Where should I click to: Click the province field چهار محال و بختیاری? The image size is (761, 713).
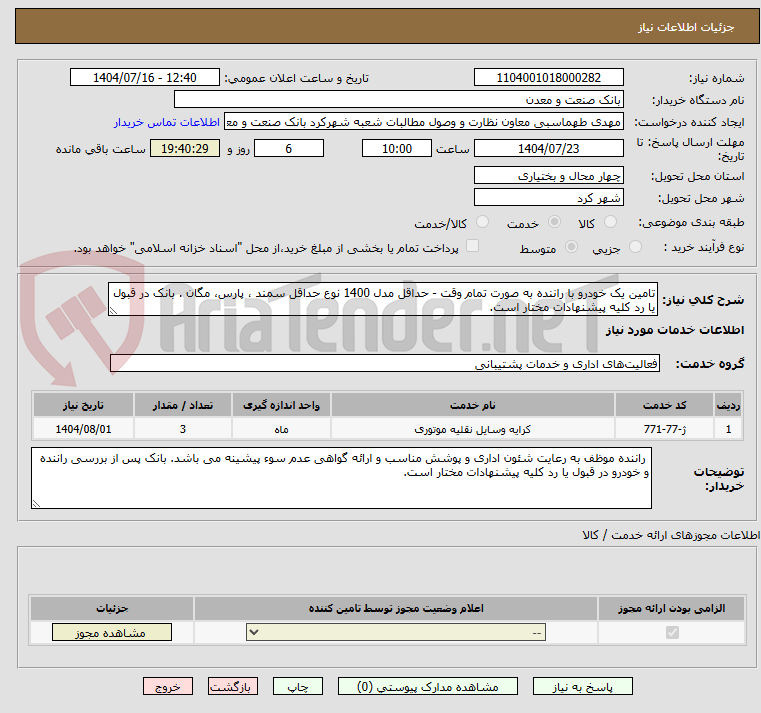tap(548, 176)
